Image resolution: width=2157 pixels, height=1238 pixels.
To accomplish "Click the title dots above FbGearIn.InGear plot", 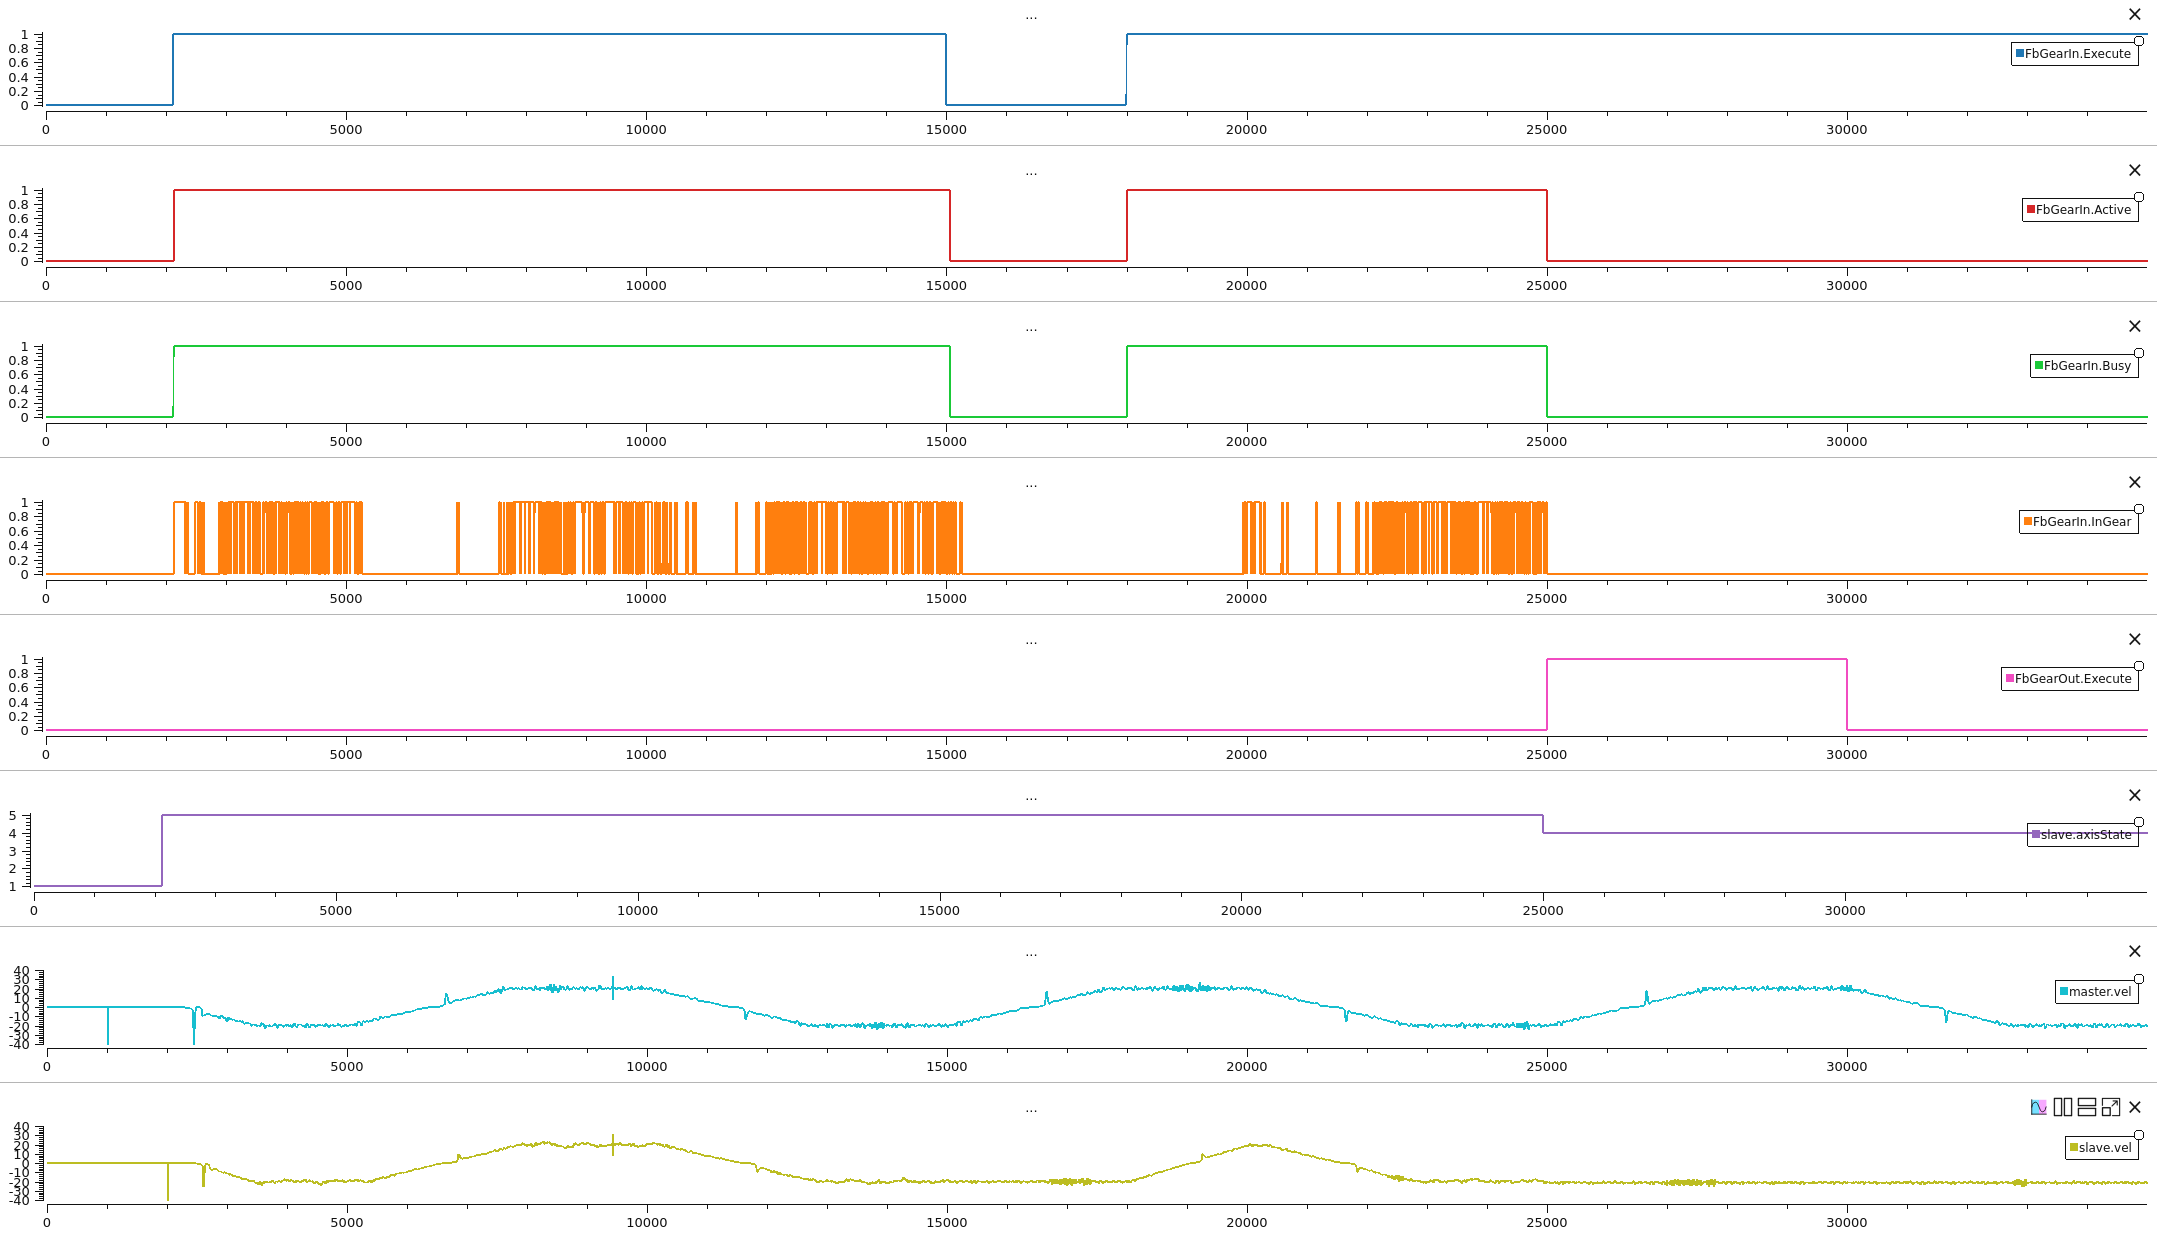I will pos(1031,485).
